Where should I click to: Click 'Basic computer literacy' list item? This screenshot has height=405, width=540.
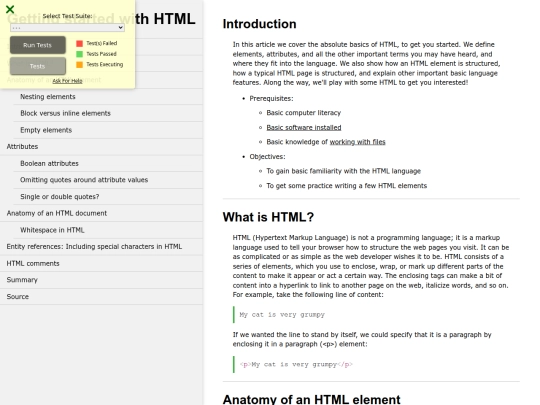304,113
